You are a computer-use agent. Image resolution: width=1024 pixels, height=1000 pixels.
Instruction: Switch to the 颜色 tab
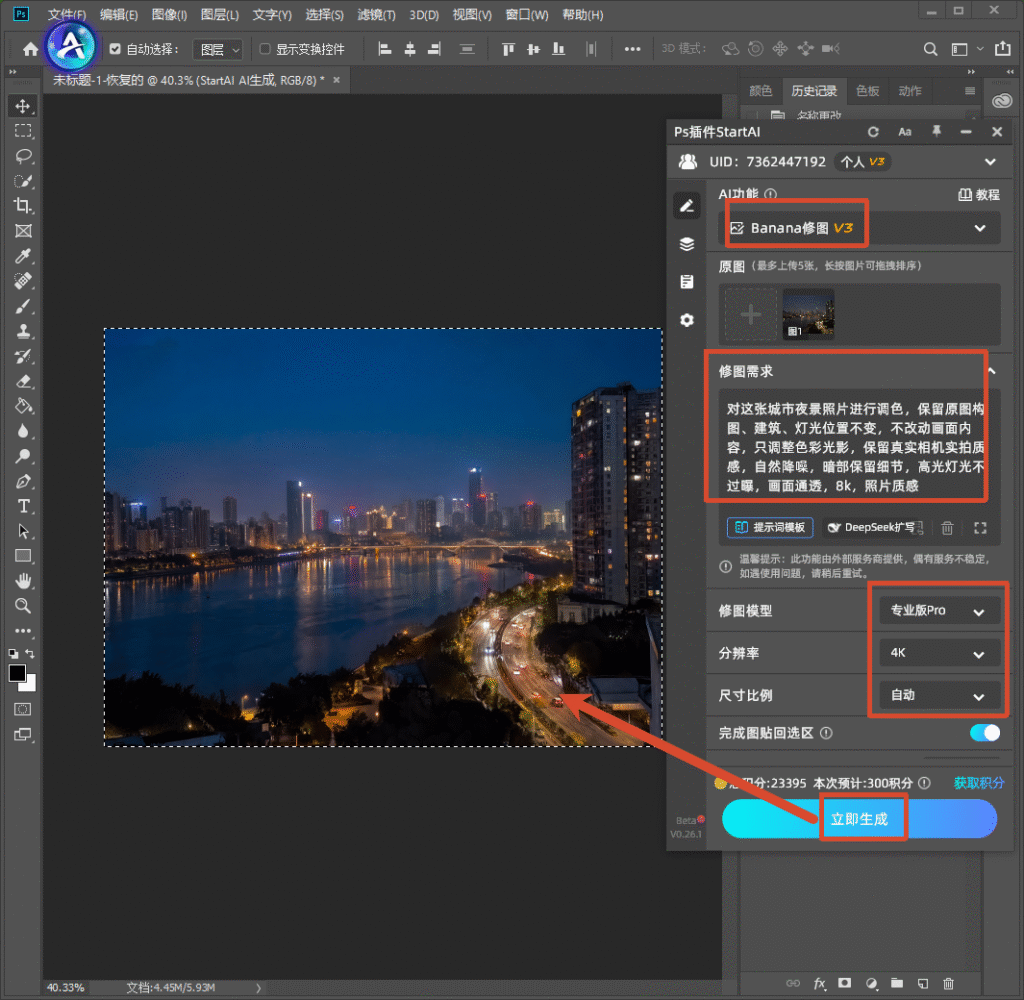point(760,91)
